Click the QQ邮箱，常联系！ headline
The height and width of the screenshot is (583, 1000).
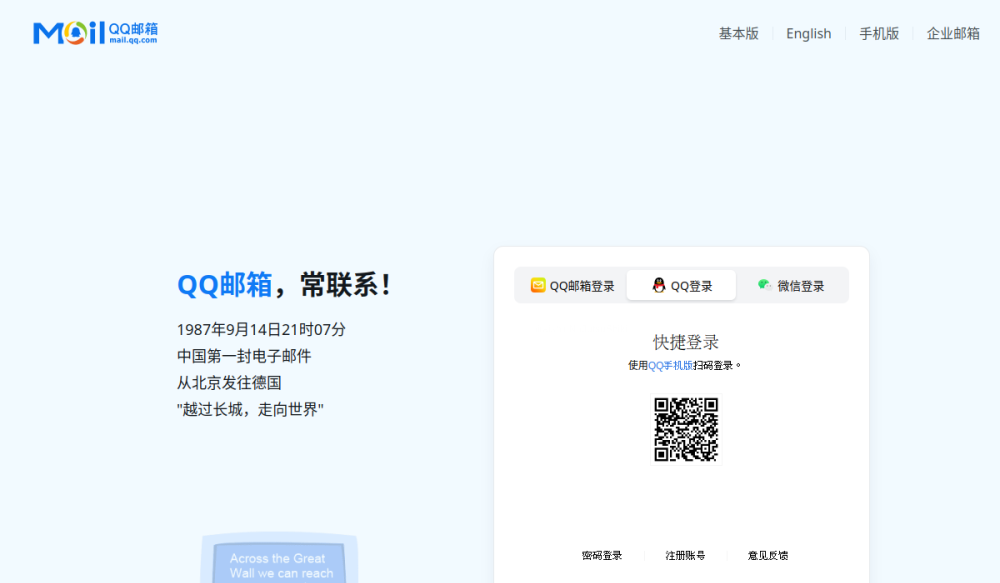pos(284,284)
